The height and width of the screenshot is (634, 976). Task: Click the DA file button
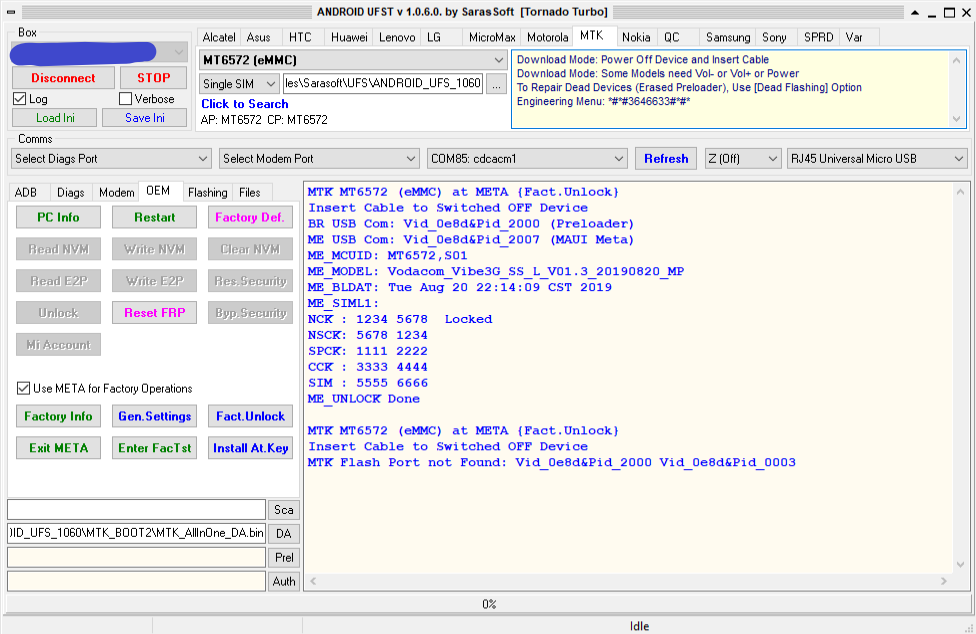click(283, 533)
